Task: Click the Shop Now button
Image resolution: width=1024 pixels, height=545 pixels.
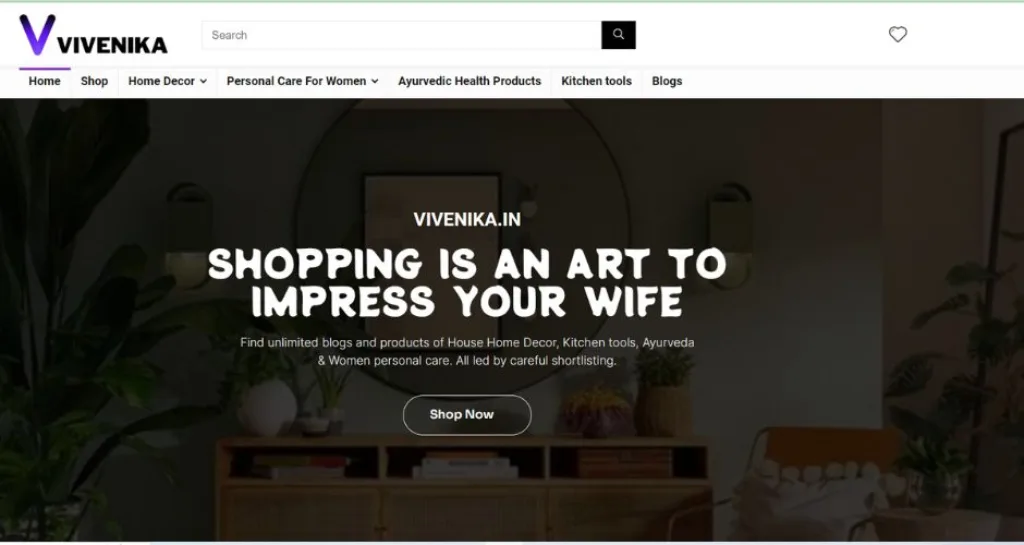Action: [467, 415]
